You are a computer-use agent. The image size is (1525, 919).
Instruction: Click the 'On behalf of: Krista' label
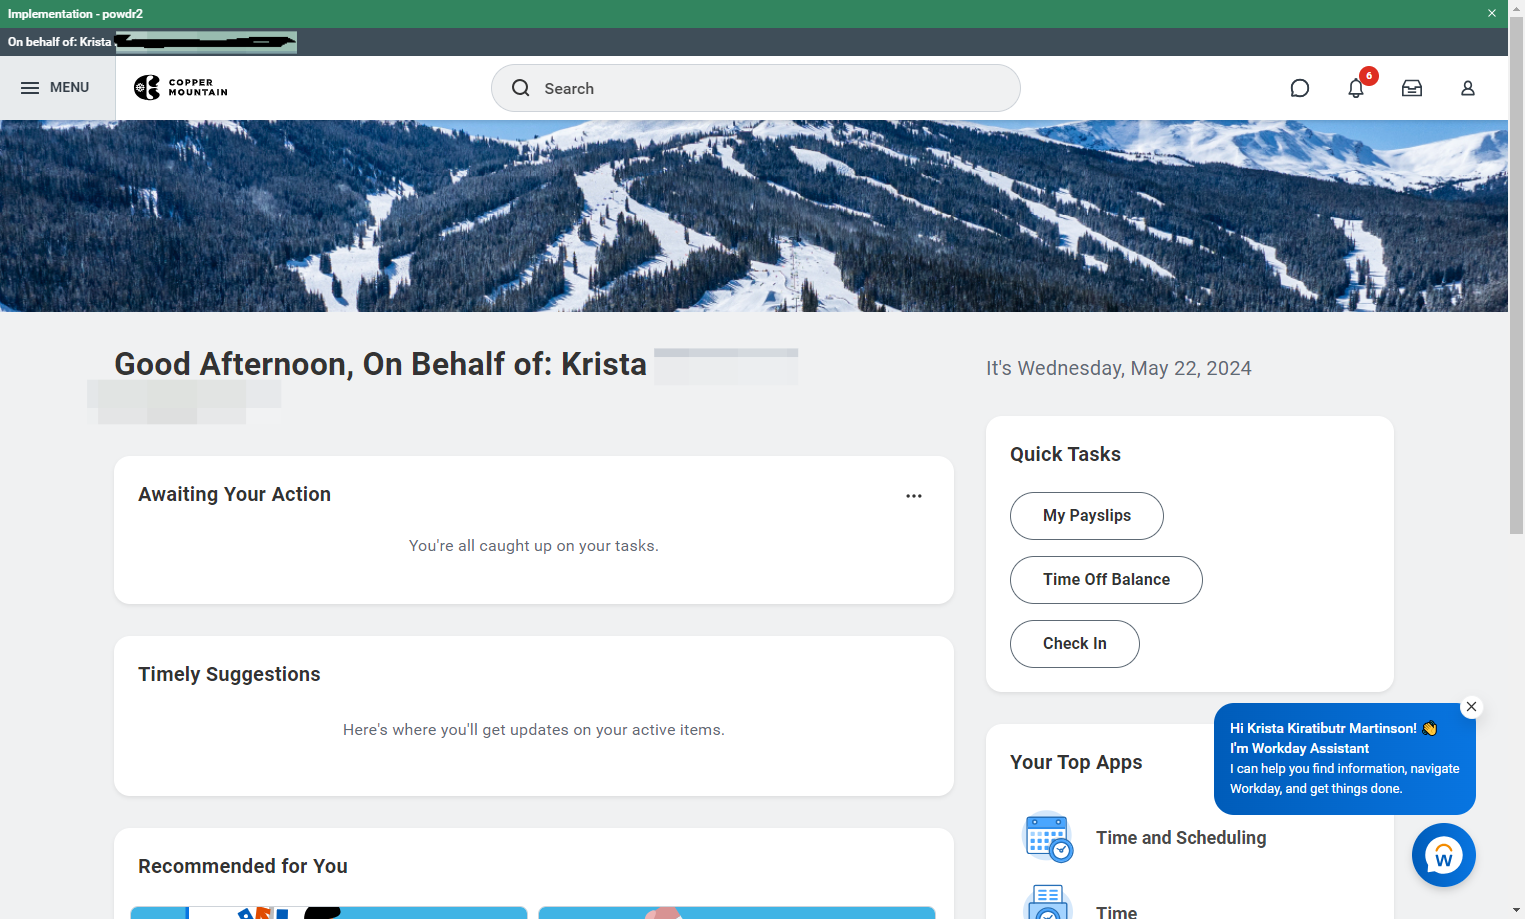click(x=60, y=42)
